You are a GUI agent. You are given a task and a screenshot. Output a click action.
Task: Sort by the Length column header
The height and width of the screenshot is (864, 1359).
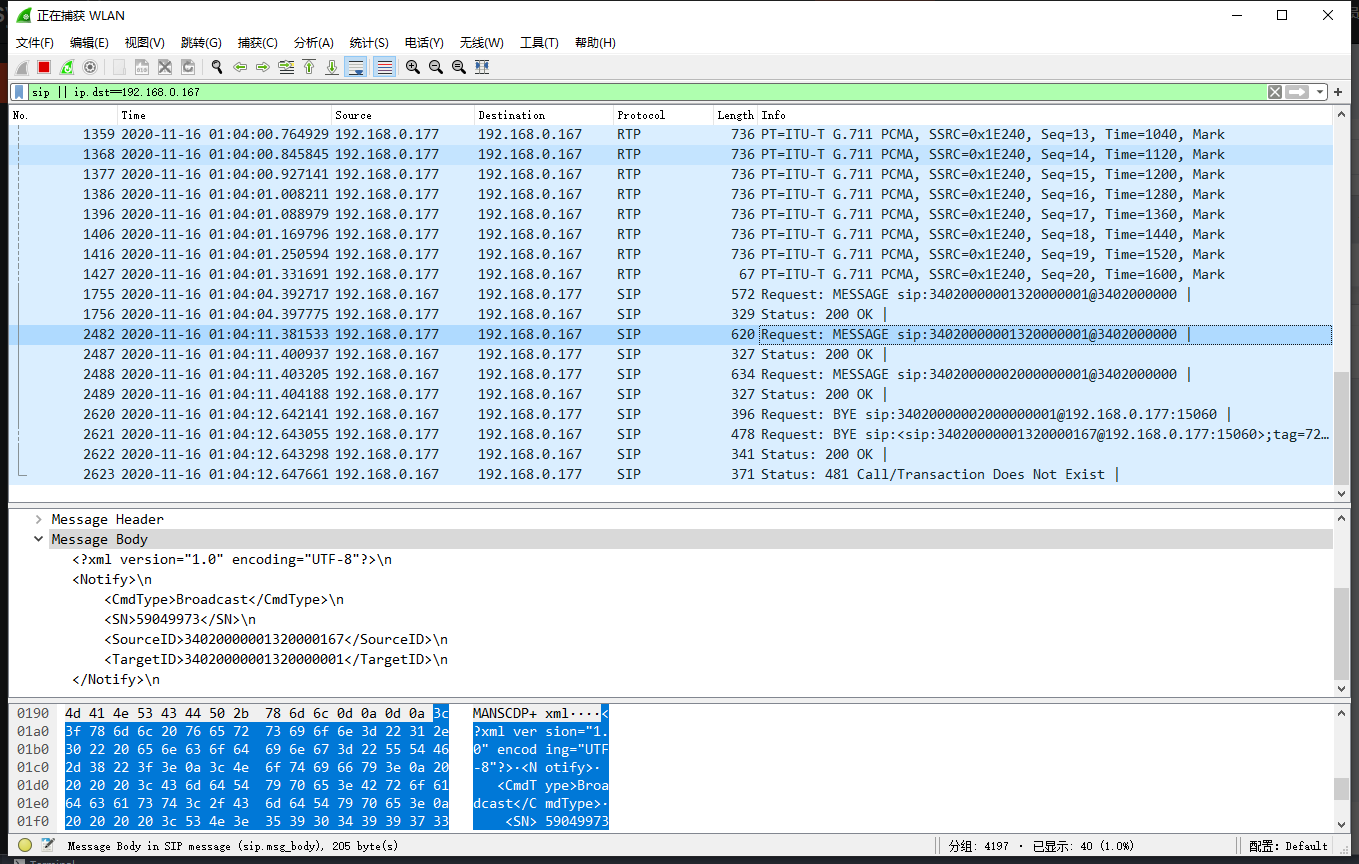coord(735,115)
